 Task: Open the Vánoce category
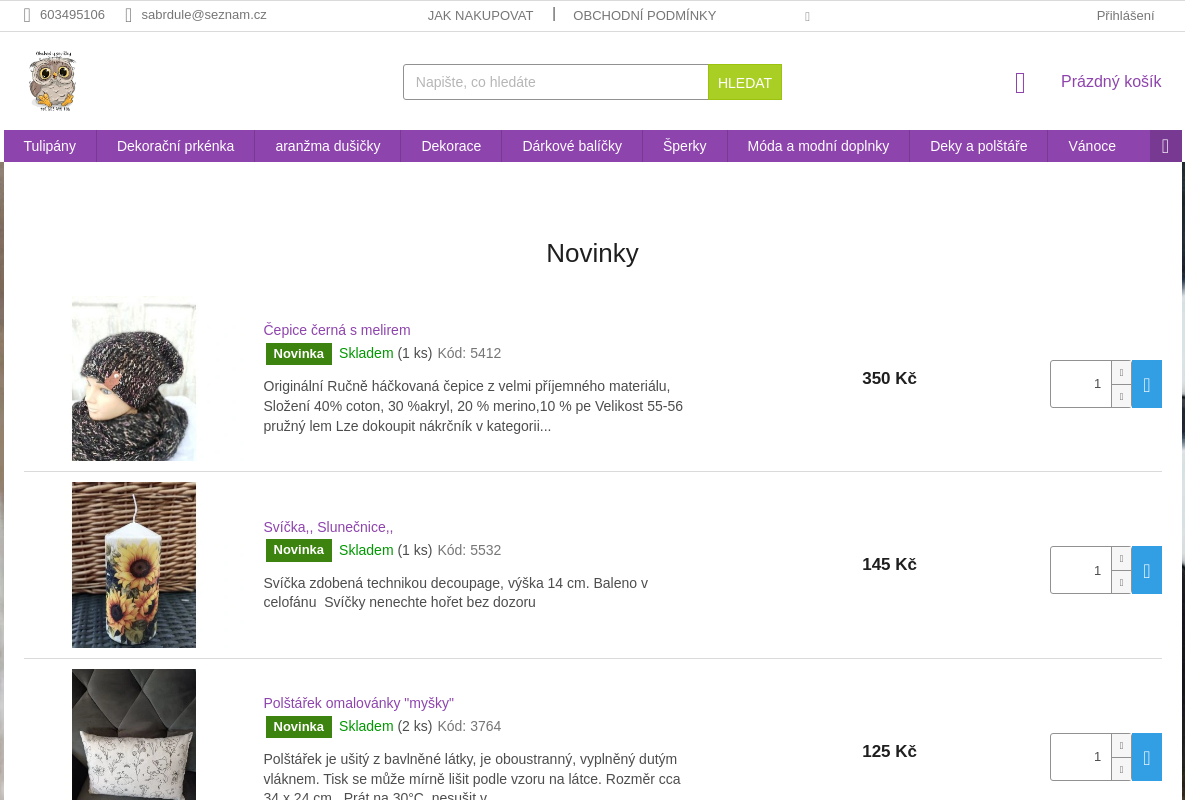[1092, 146]
